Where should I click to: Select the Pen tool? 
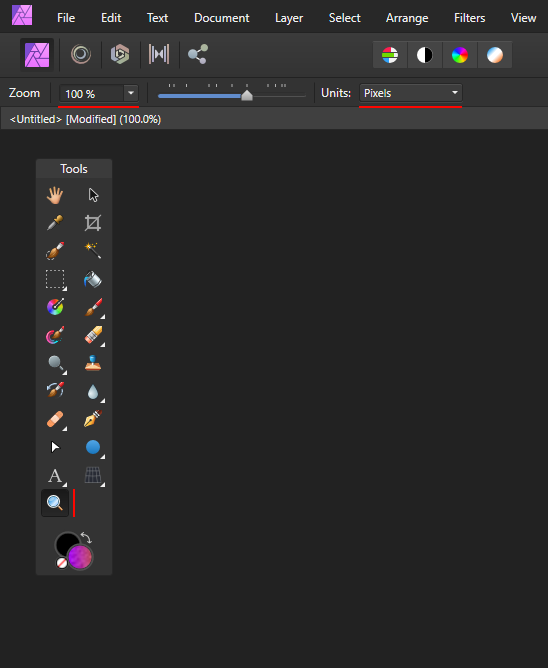[x=93, y=419]
